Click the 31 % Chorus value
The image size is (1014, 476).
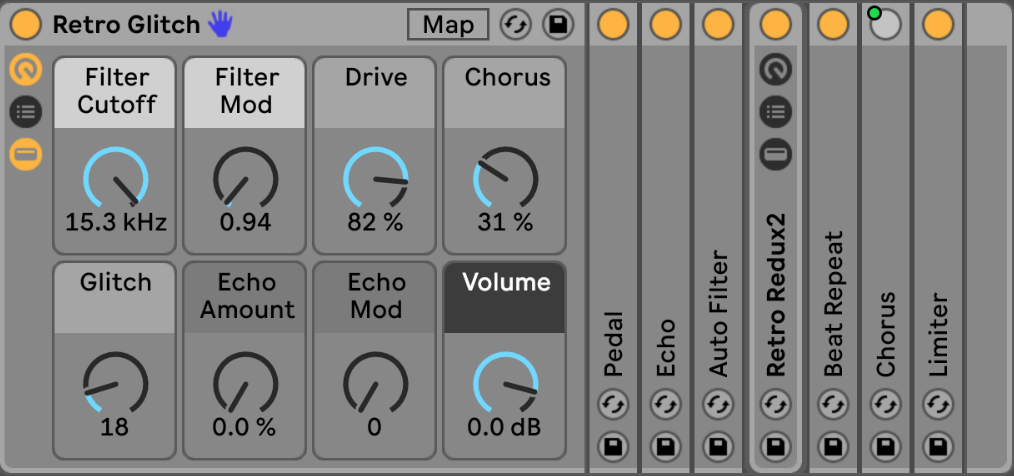(506, 223)
